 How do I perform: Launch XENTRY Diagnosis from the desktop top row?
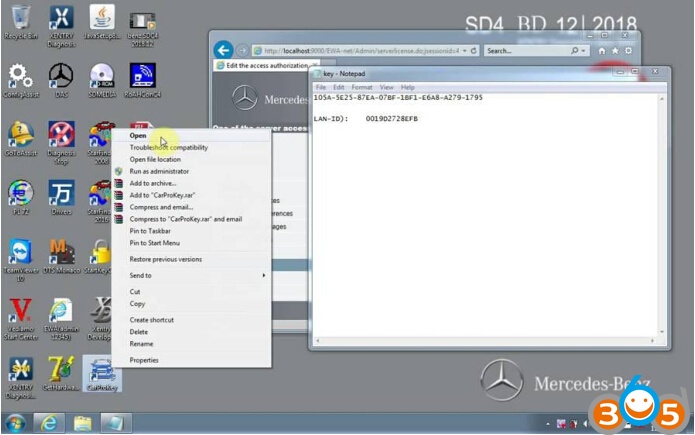61,26
